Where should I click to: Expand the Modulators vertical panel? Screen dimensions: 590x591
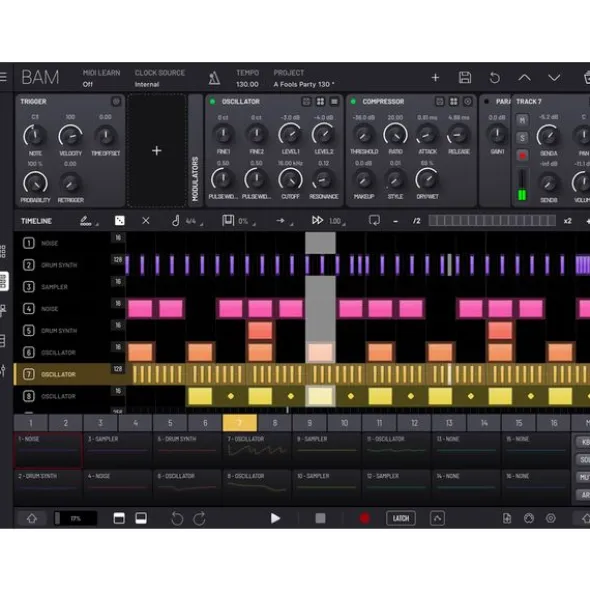tap(195, 150)
